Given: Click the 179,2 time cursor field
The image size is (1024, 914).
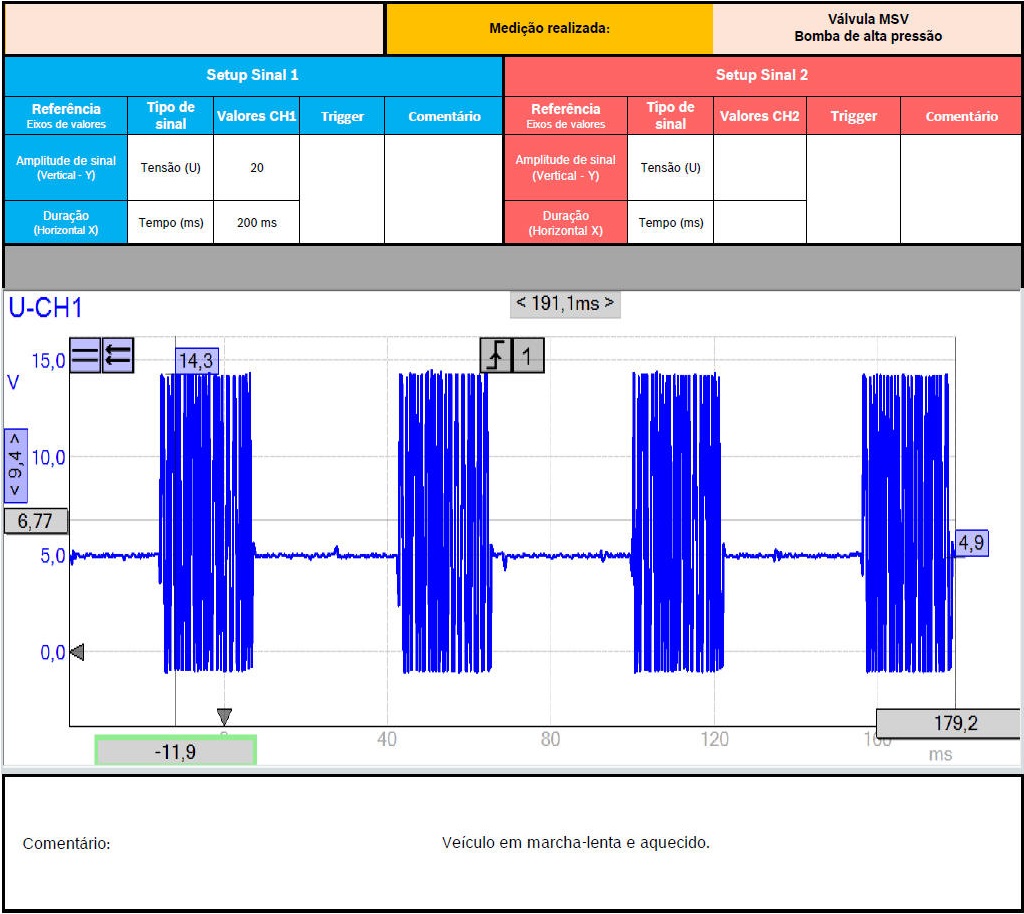Looking at the screenshot, I should point(933,723).
